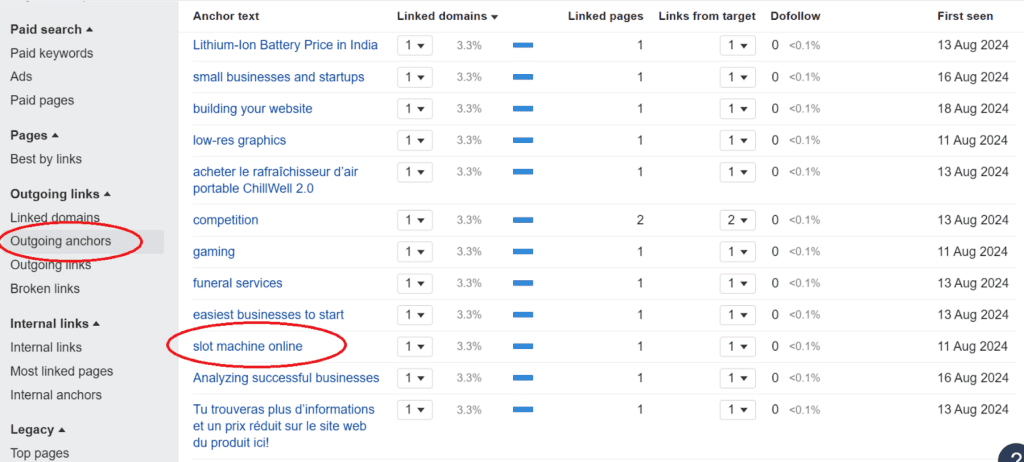Collapse the Pages section
Viewport: 1024px width, 462px height.
[x=35, y=135]
